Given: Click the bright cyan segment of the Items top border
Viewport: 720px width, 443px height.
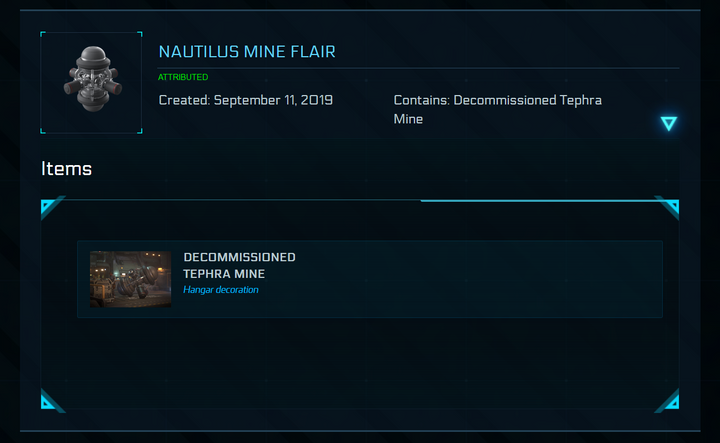Looking at the screenshot, I should point(540,200).
